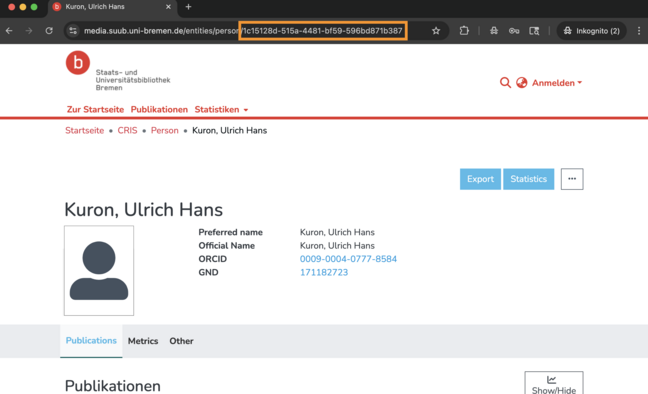Open the three-dot more options button
Screen dimensions: 648x394
click(x=572, y=179)
